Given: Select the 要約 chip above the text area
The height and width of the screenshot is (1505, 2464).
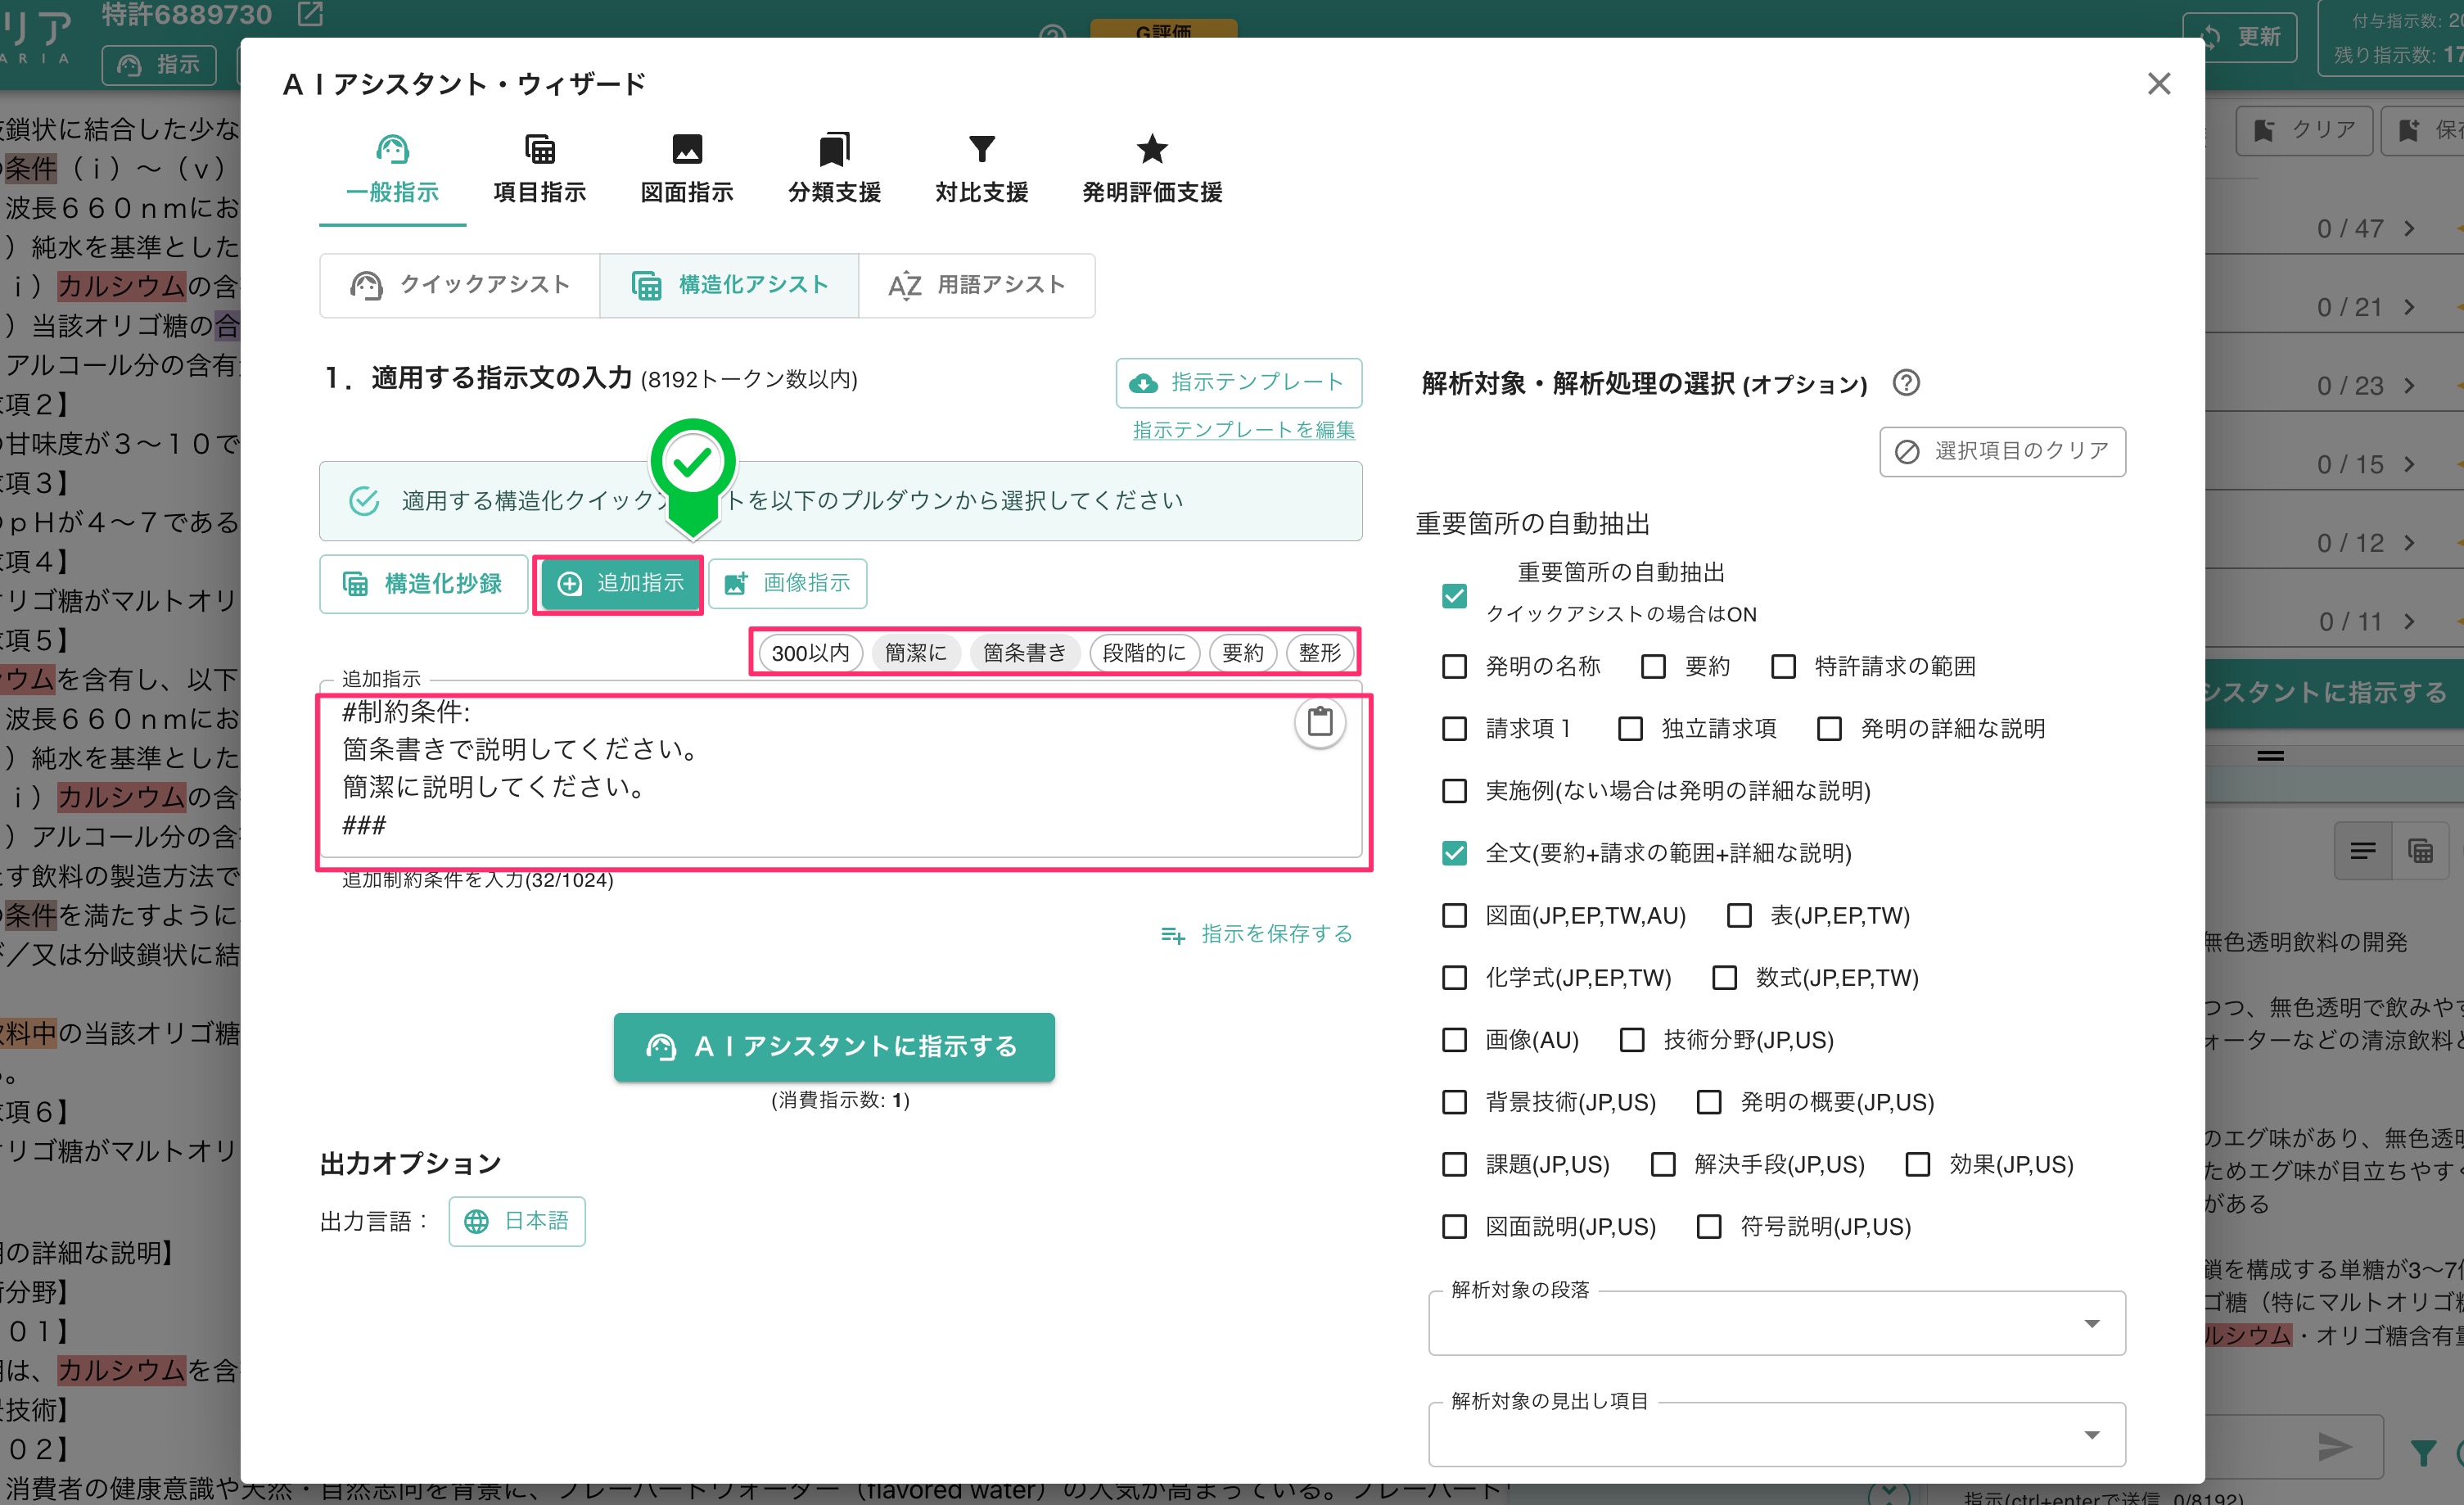Looking at the screenshot, I should coord(1243,653).
